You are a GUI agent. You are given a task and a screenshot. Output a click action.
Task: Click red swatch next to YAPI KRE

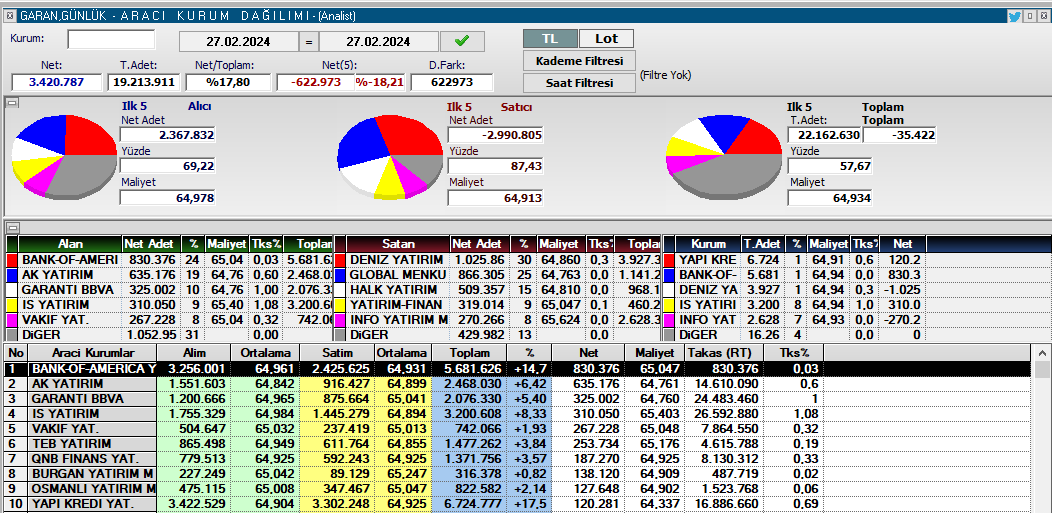[x=669, y=260]
